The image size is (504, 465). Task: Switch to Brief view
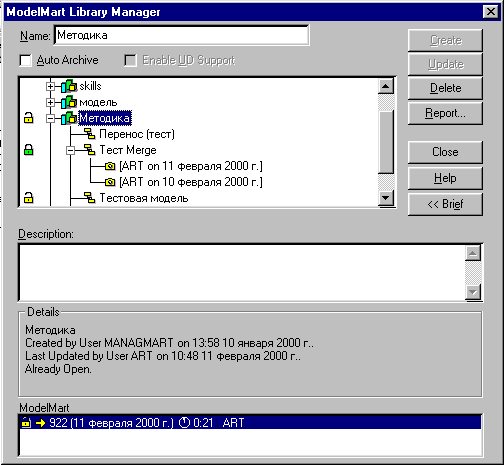point(445,204)
